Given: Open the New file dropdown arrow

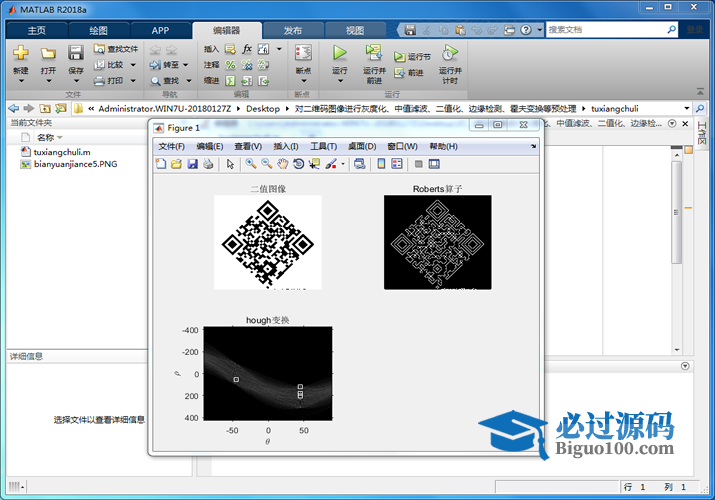Looking at the screenshot, I should pos(21,81).
